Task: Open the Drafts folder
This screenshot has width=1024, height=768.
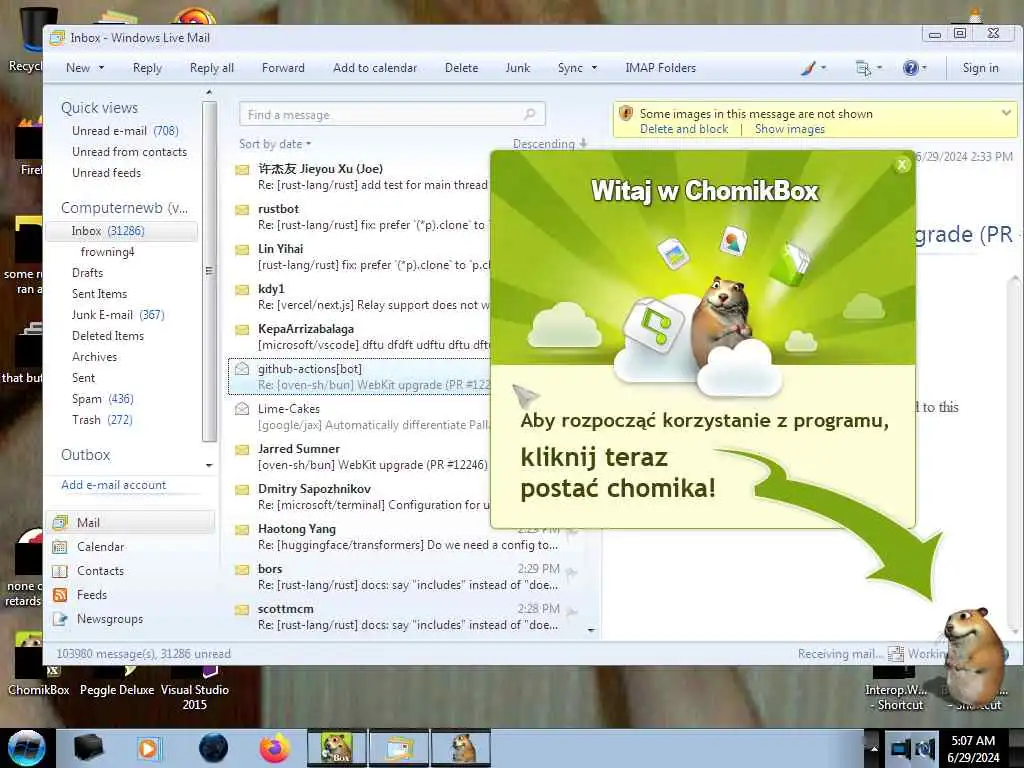Action: click(x=88, y=273)
